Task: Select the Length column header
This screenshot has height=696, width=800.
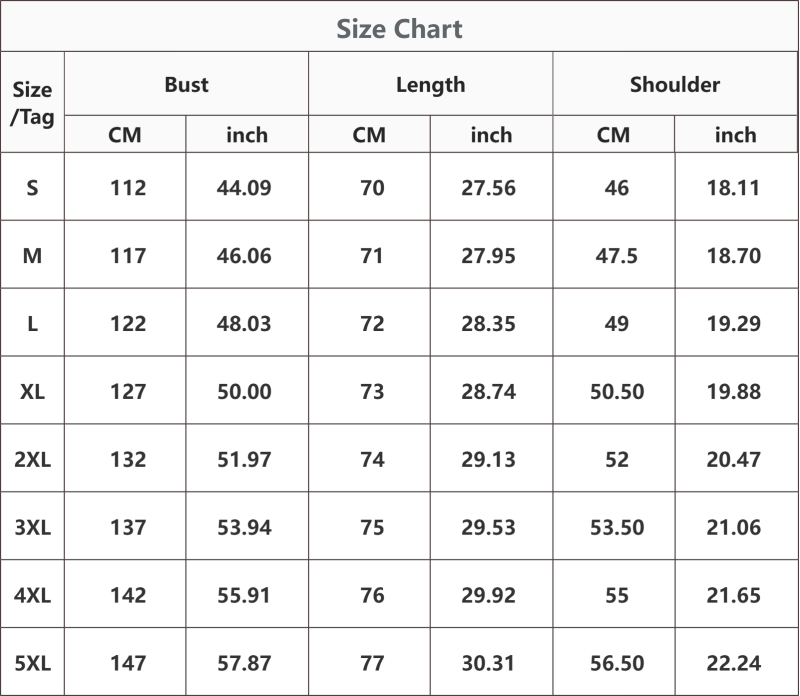Action: (431, 85)
